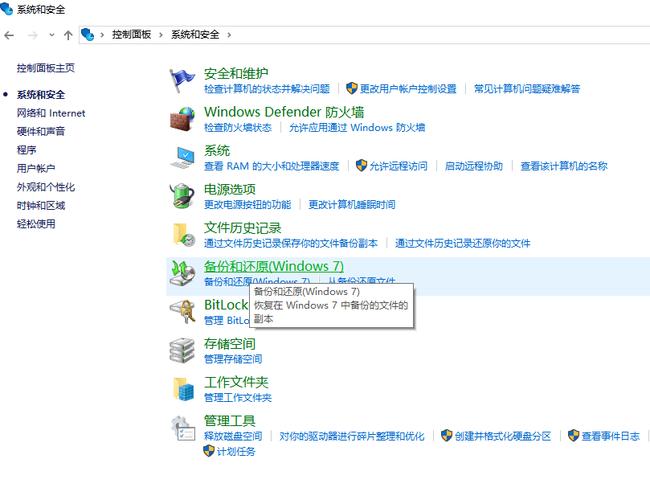Click the 查看事件日志 link
The image size is (650, 500).
tap(610, 436)
